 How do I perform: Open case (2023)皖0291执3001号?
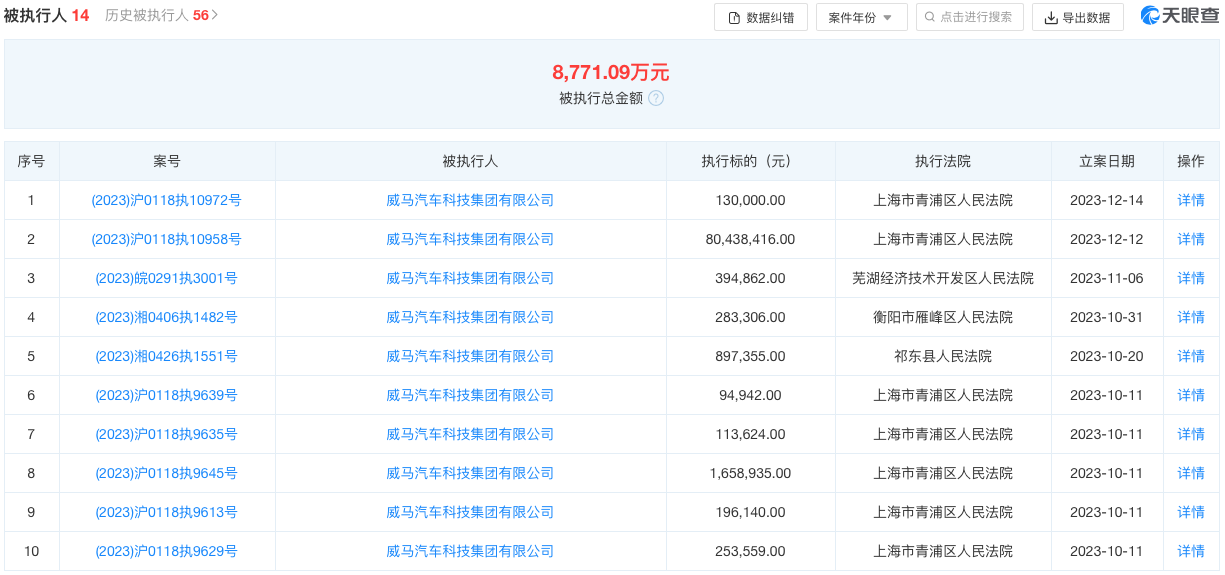167,278
